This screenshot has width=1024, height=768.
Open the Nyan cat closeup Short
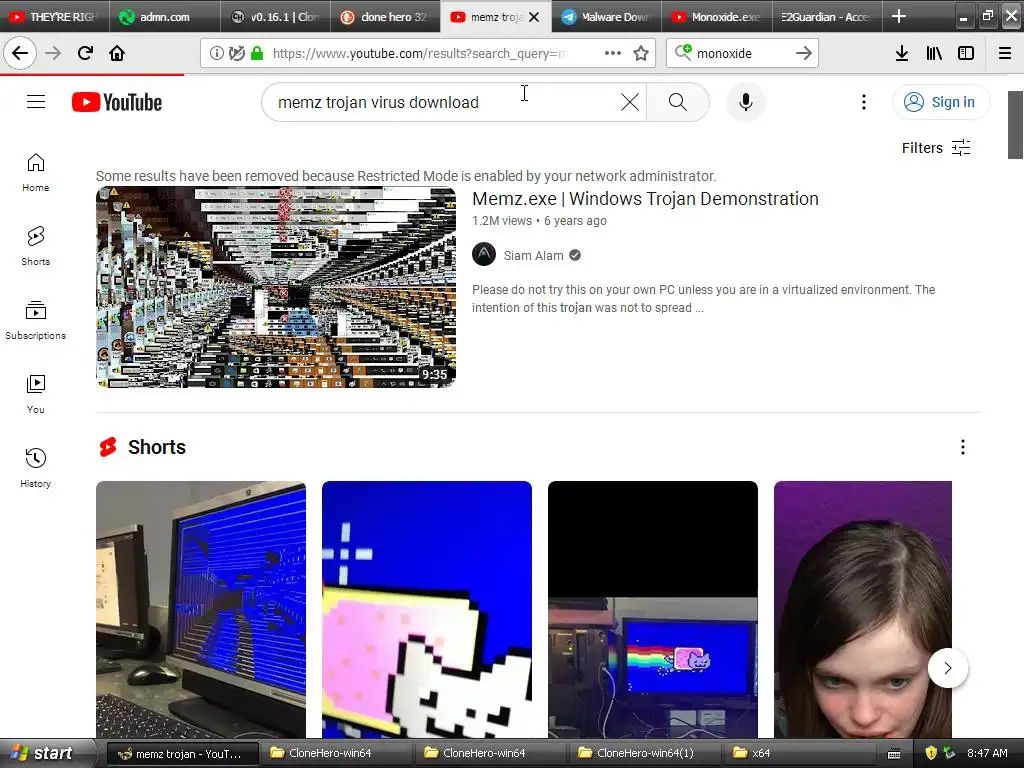point(426,609)
